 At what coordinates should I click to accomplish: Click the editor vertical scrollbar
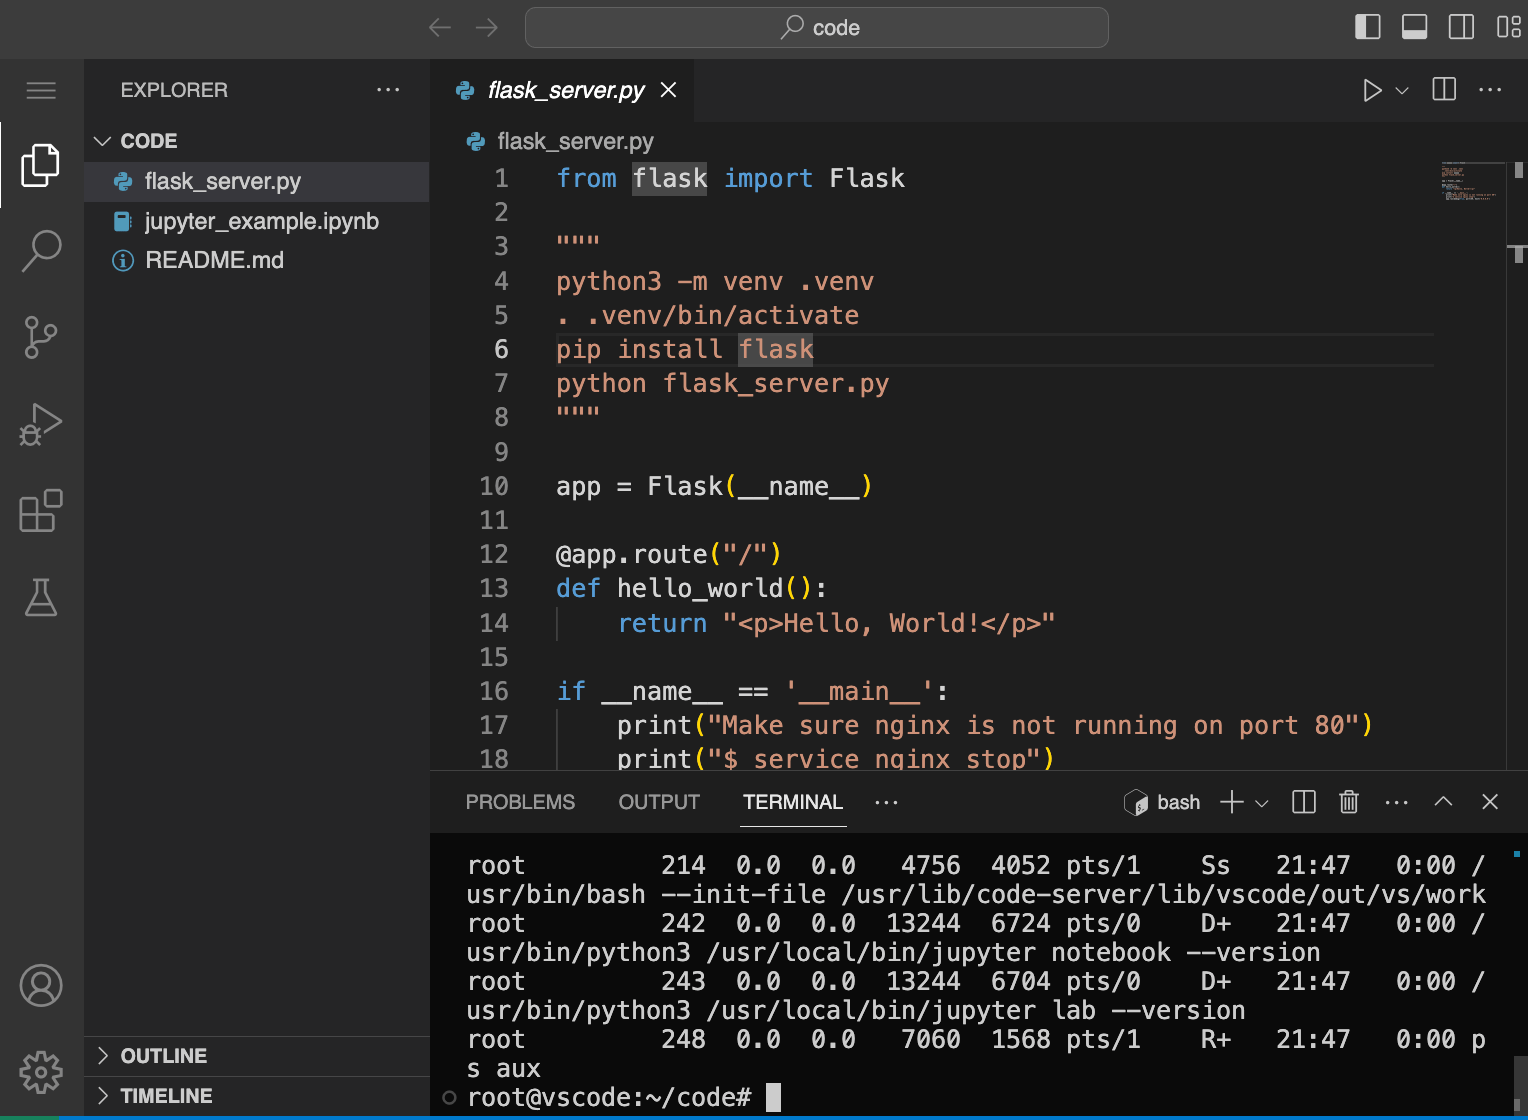(x=1518, y=465)
